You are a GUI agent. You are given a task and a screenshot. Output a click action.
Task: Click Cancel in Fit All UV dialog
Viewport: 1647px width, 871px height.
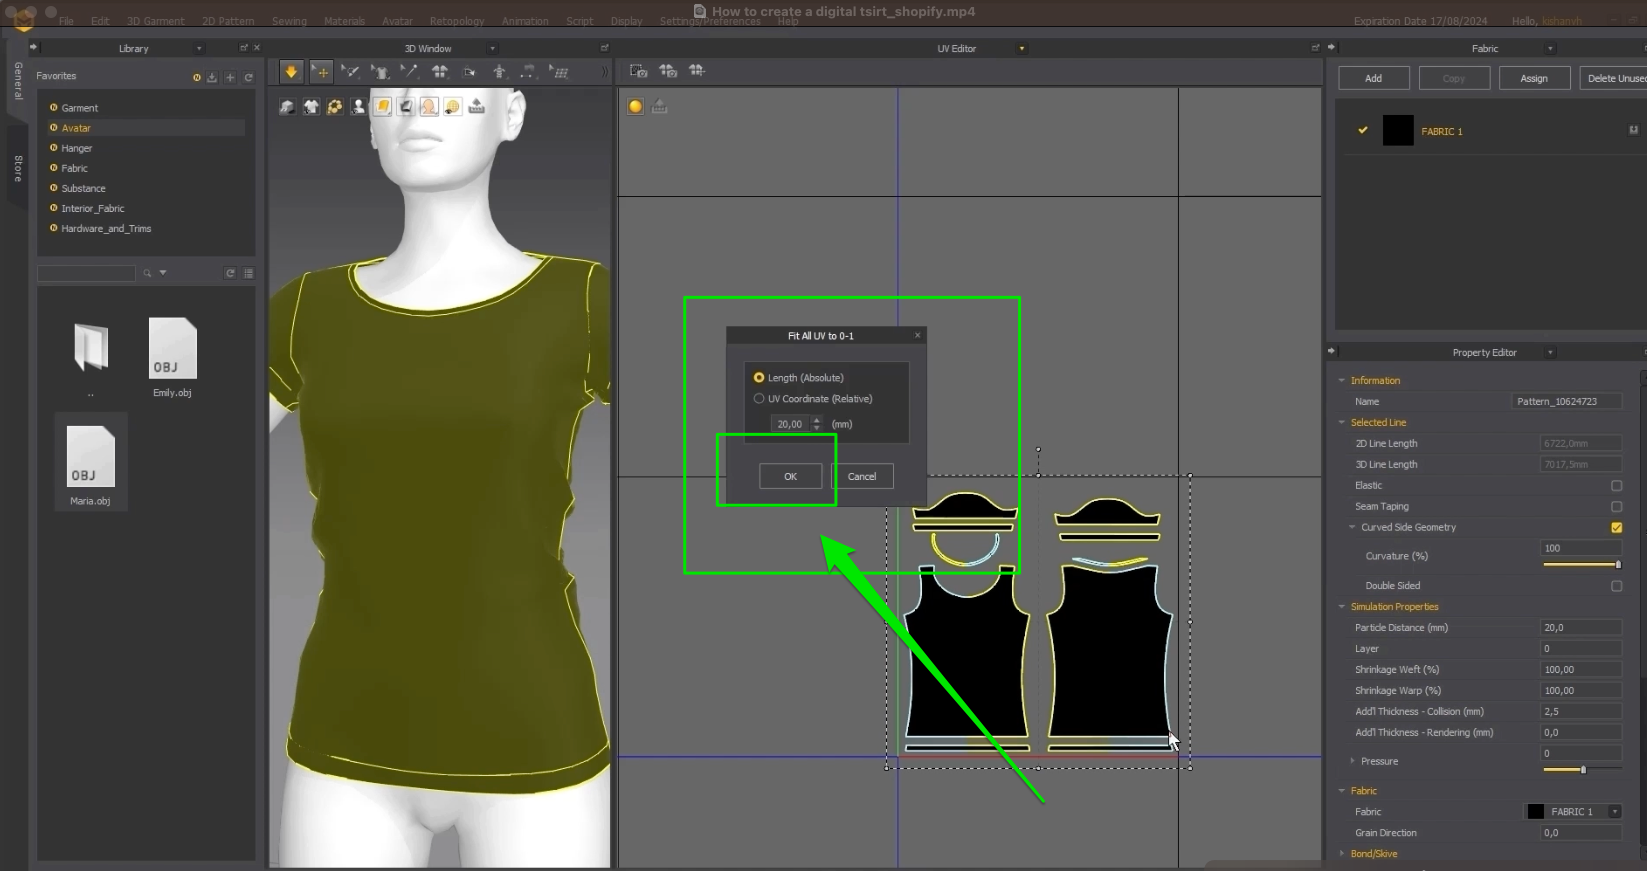click(x=862, y=477)
